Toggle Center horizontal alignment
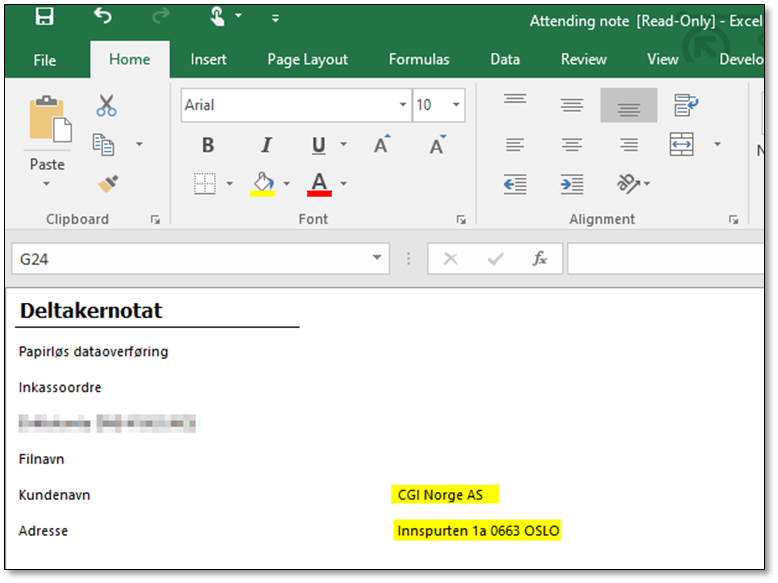Screen dimensions: 778x583 [571, 146]
